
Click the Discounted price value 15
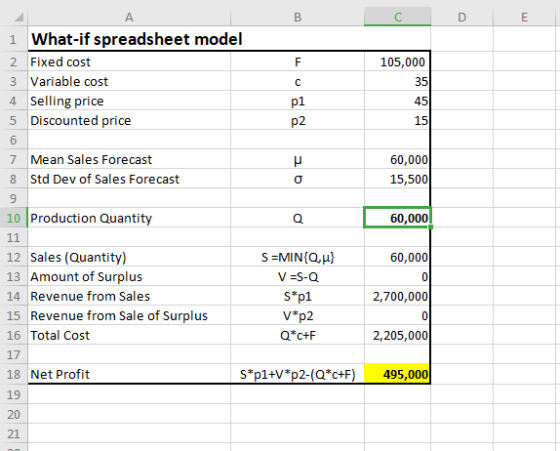tap(398, 120)
